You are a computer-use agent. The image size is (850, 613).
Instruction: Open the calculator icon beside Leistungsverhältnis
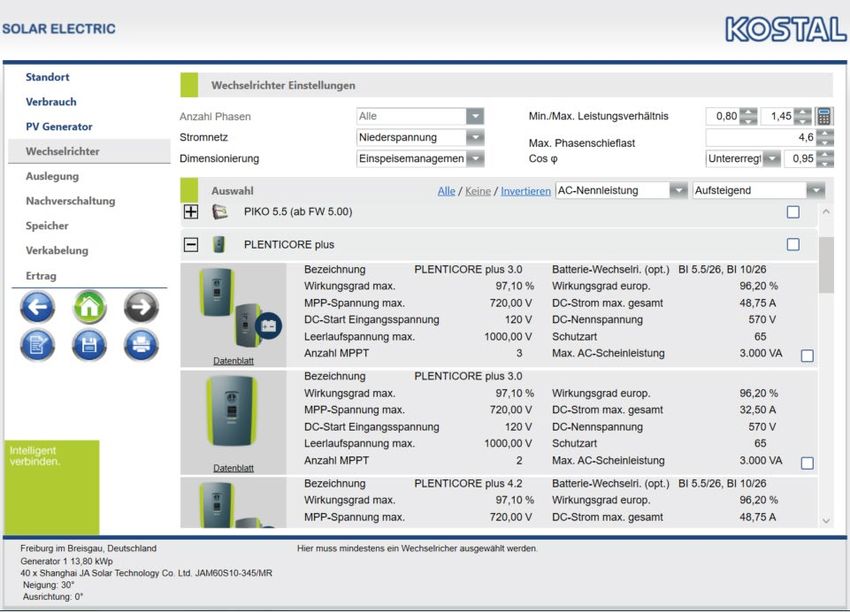point(824,116)
